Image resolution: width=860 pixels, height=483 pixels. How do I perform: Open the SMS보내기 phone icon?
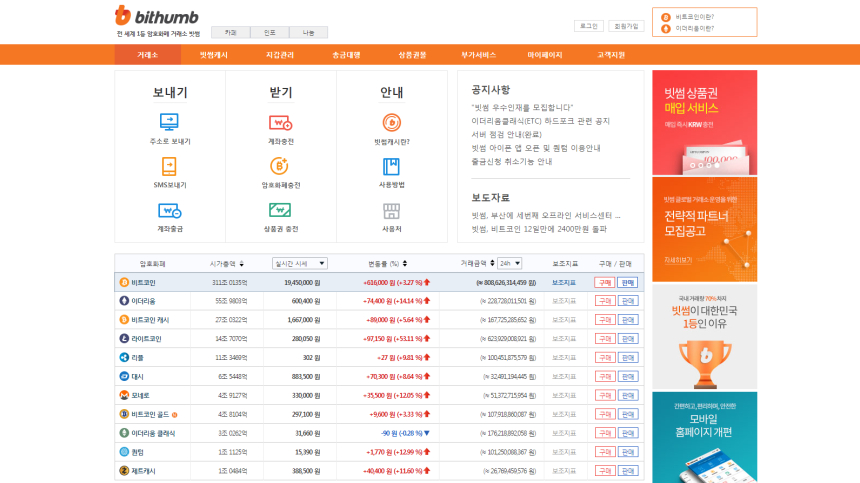tap(169, 166)
